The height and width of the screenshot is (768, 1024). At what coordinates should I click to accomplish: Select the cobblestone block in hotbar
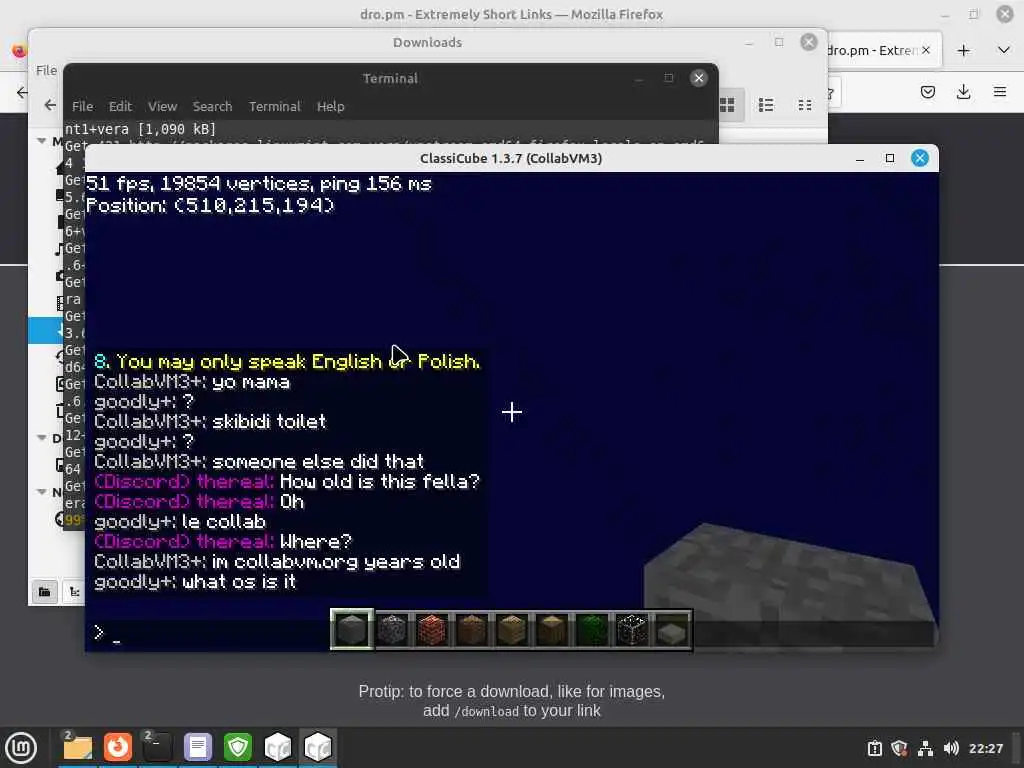pyautogui.click(x=392, y=630)
